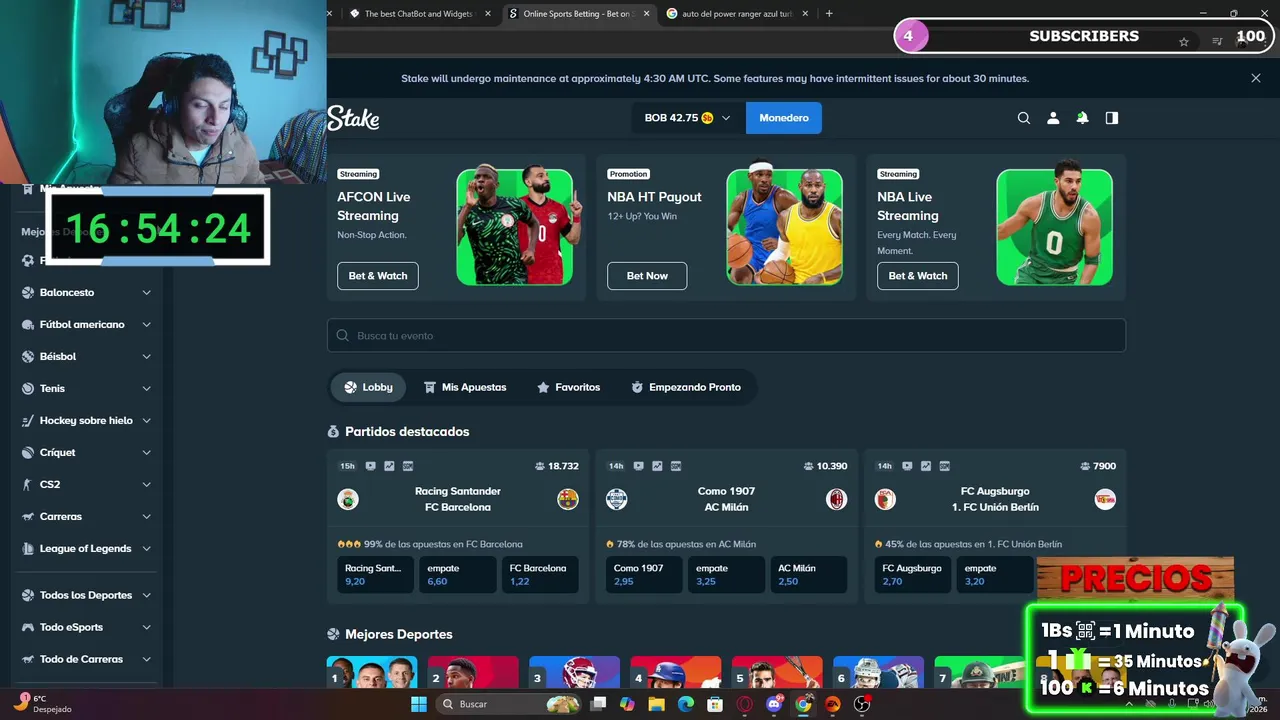The height and width of the screenshot is (720, 1280).
Task: Toggle the right side panel icon
Action: [x=1111, y=118]
